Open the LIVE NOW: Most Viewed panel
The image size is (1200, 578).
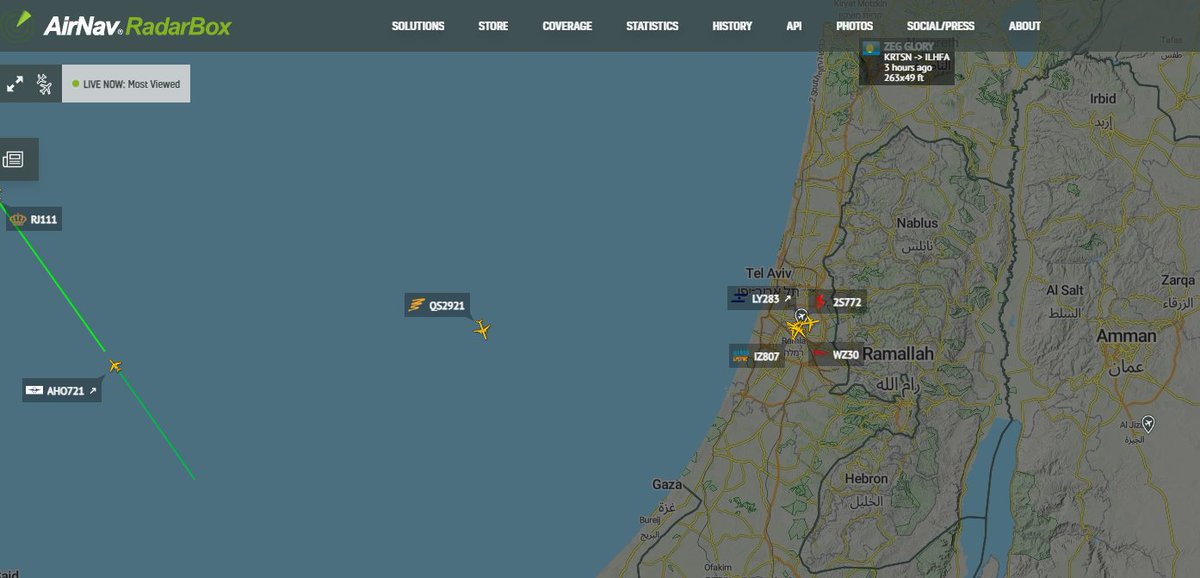point(126,84)
